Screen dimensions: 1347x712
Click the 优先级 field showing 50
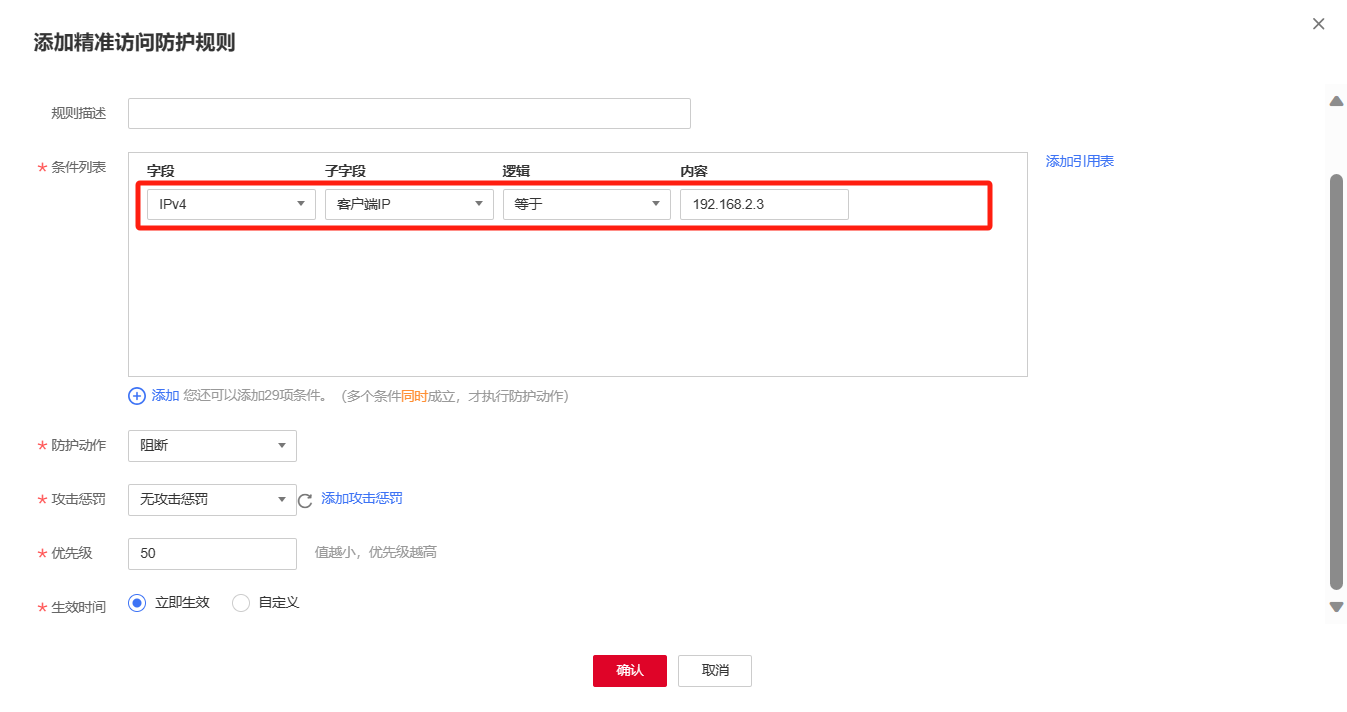point(212,553)
